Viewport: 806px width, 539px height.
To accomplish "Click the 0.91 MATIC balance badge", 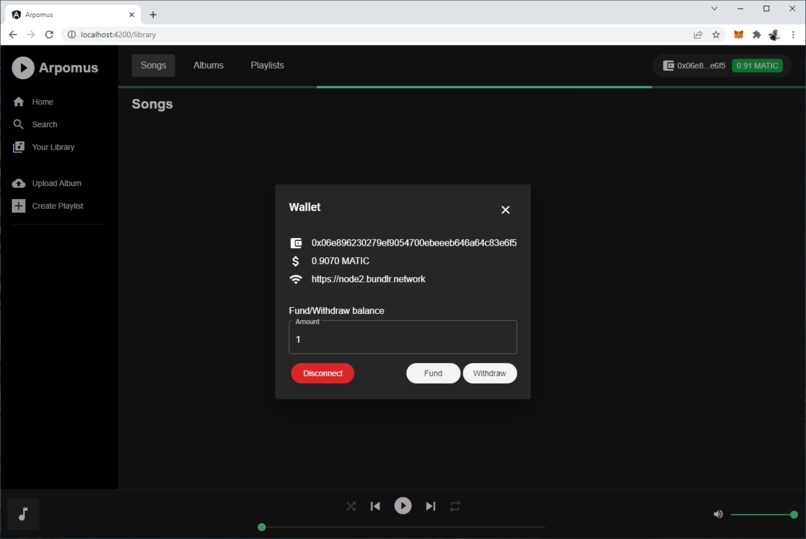I will coord(757,66).
